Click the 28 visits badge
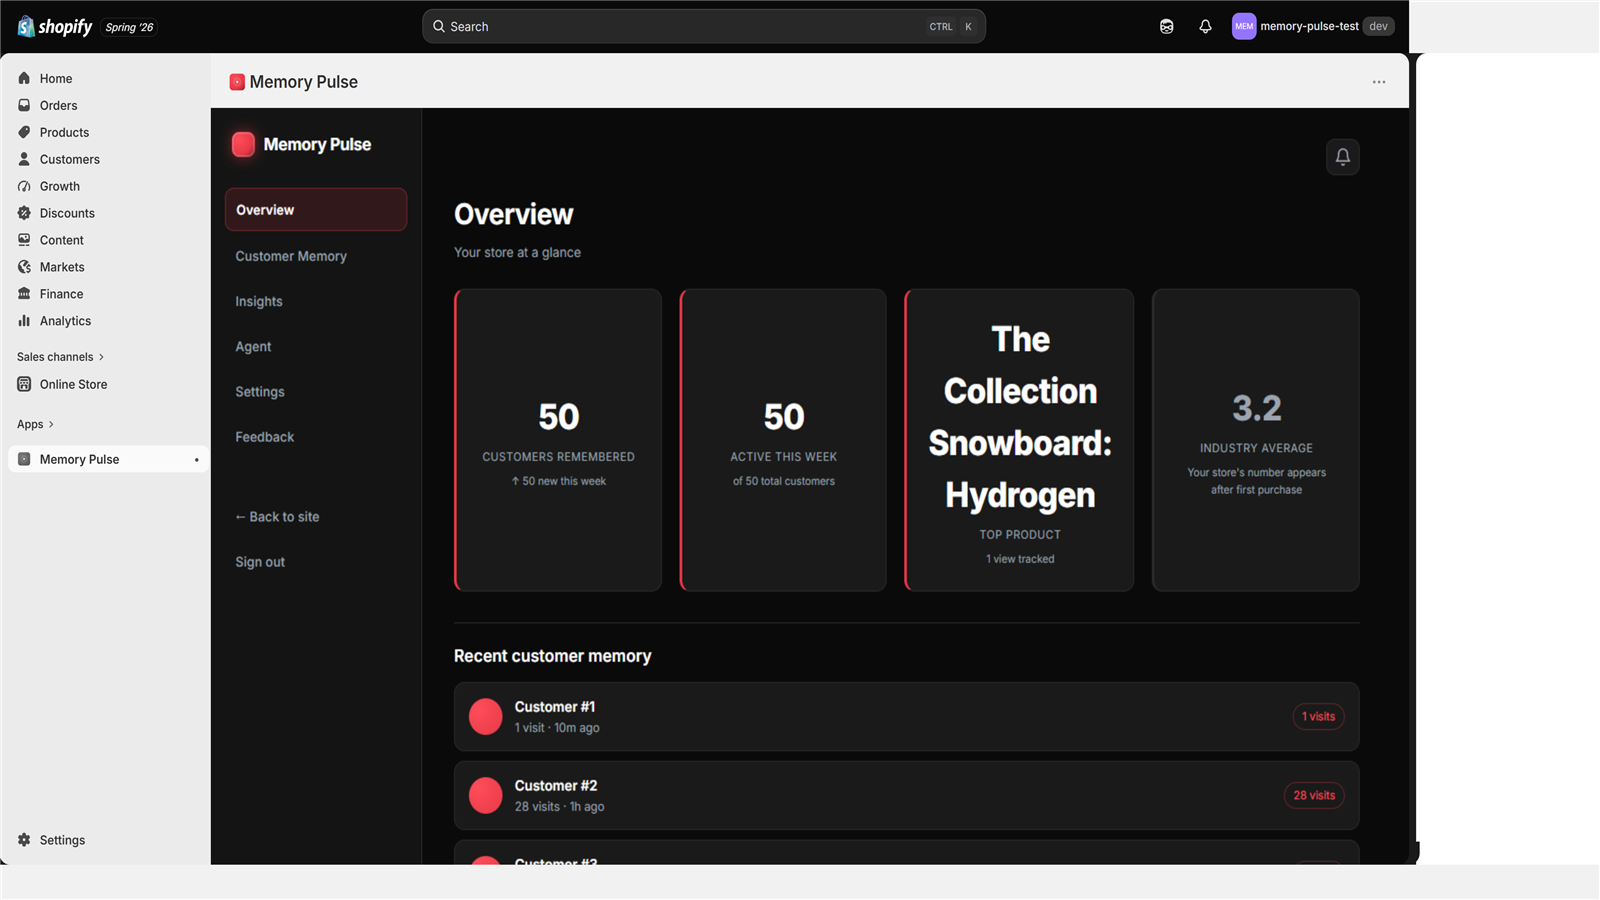 pos(1314,796)
